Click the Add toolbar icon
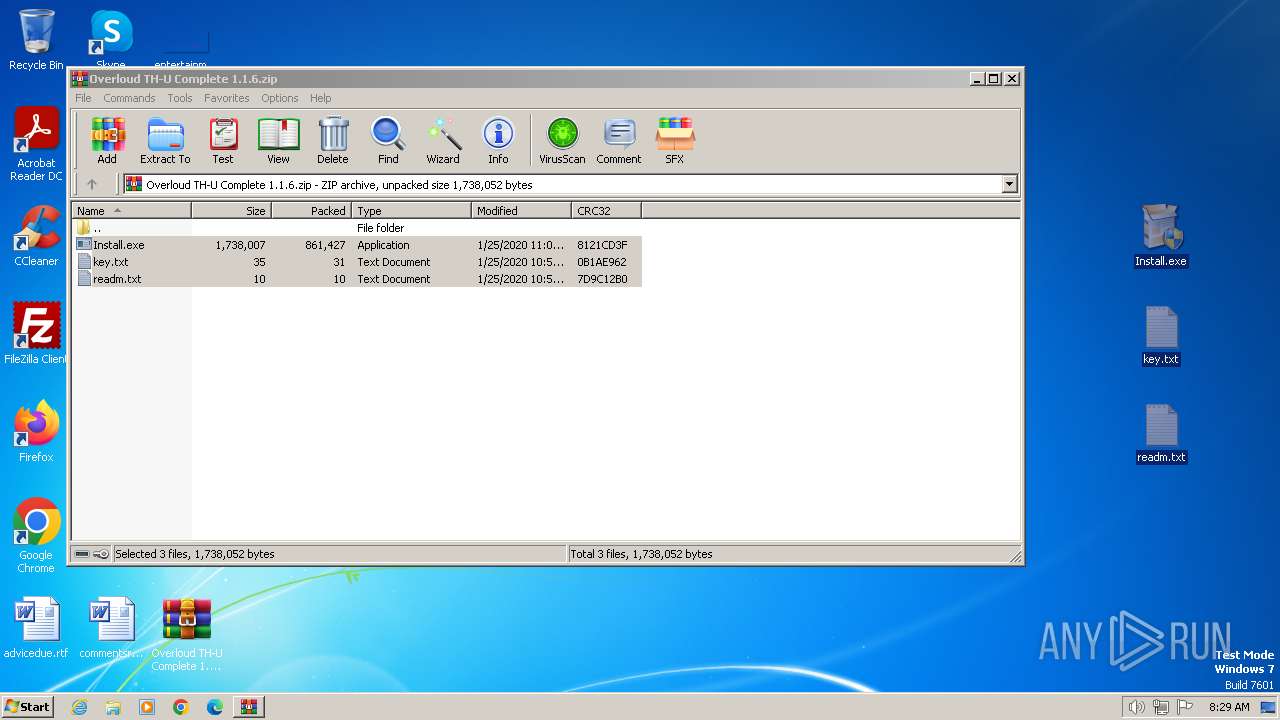 tap(107, 140)
